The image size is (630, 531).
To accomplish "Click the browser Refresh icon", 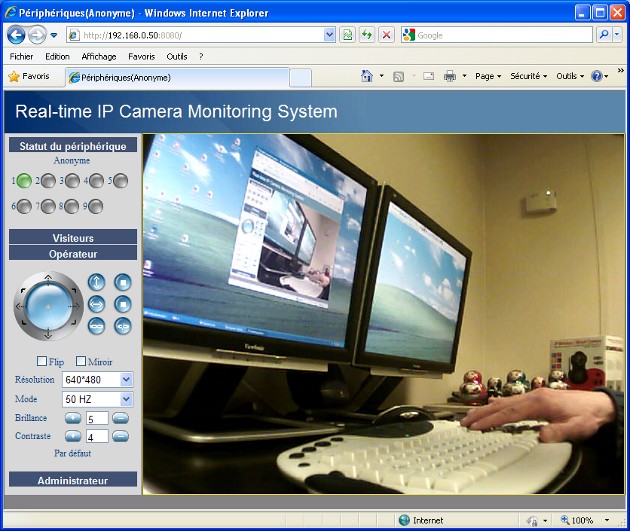I will point(366,35).
